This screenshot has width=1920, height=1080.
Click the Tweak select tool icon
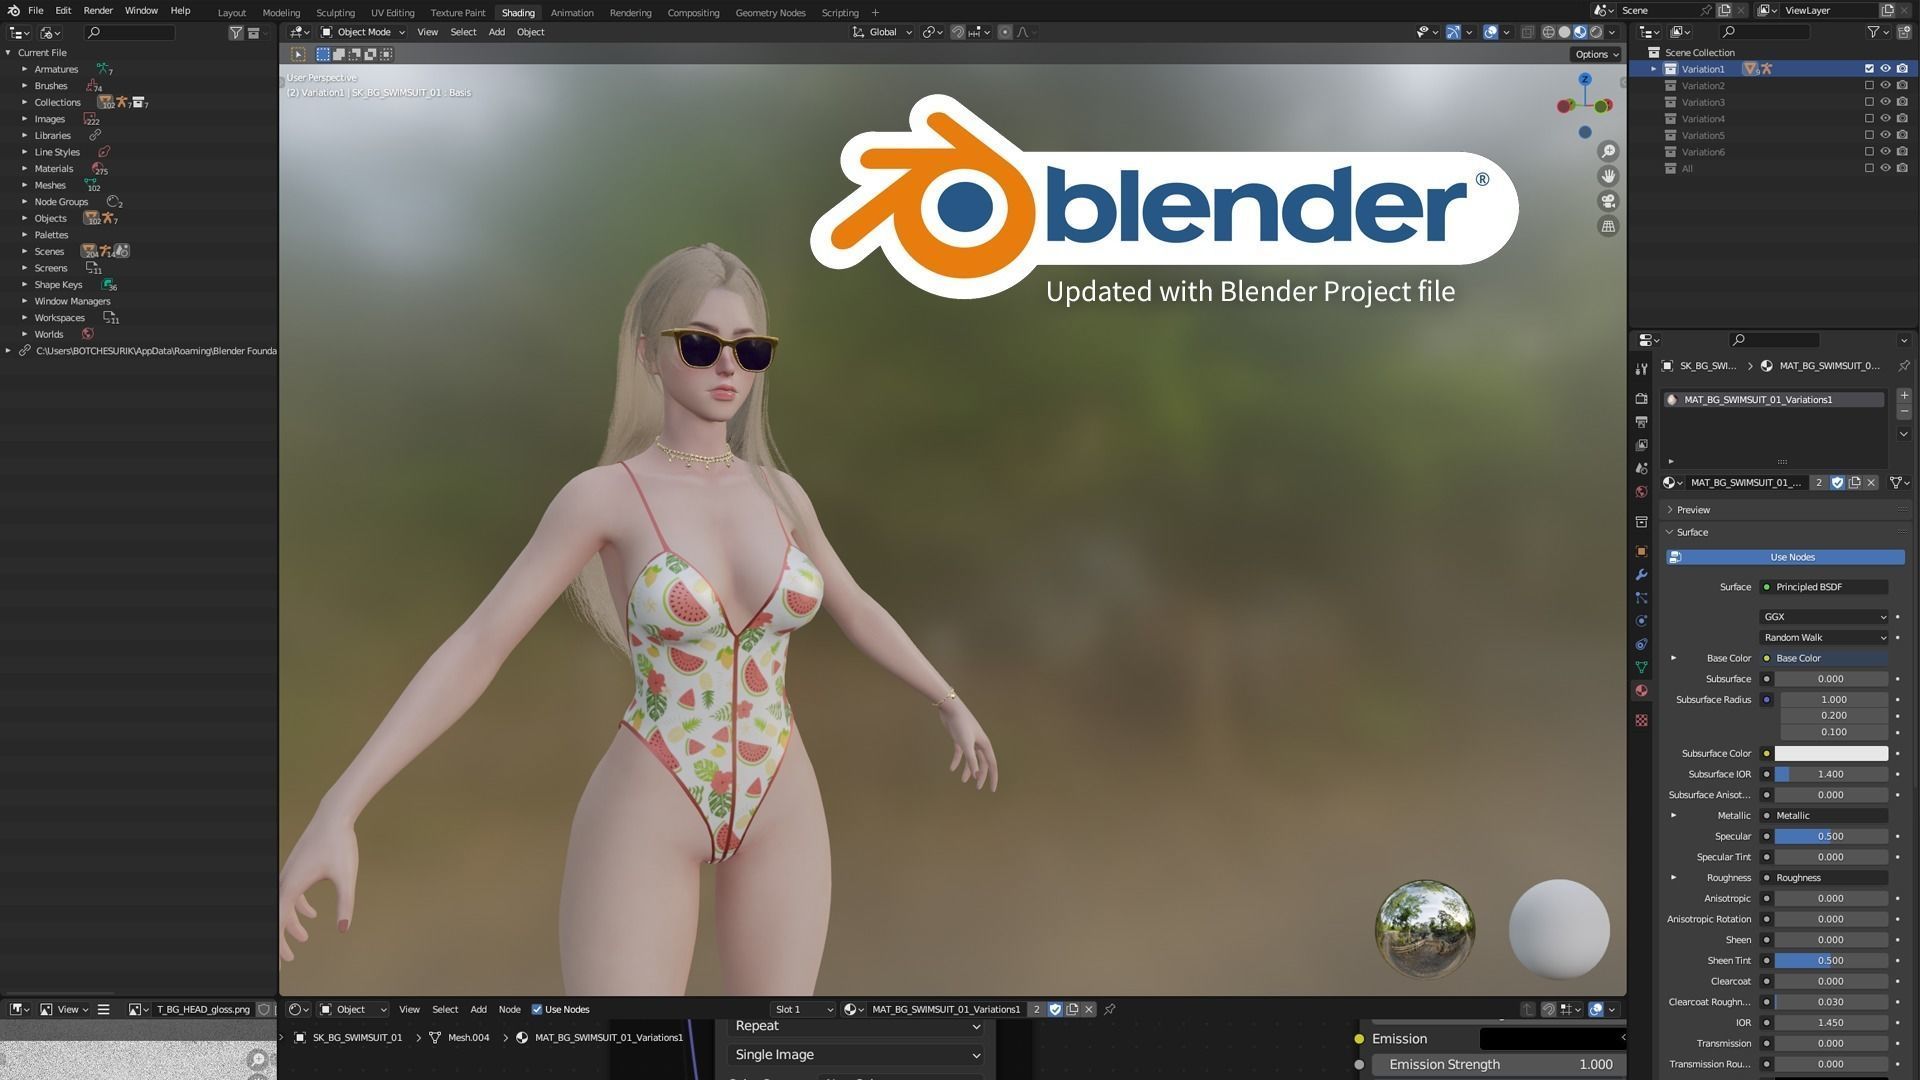298,54
